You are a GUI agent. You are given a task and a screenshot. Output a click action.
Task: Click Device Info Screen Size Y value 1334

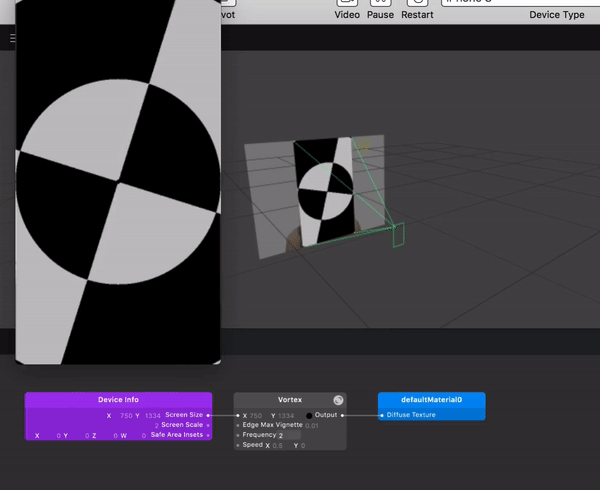(x=153, y=416)
